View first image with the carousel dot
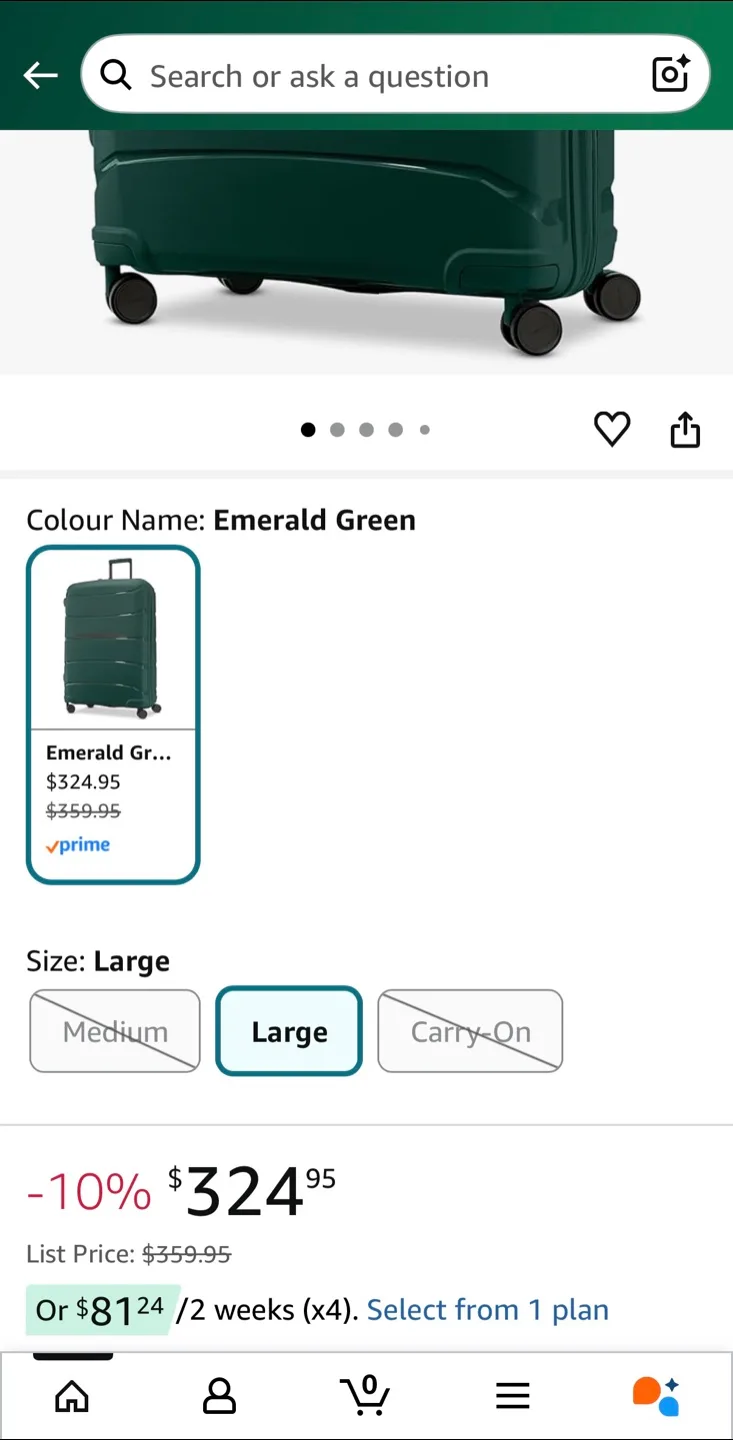Screen dimensions: 733x1440 308,429
